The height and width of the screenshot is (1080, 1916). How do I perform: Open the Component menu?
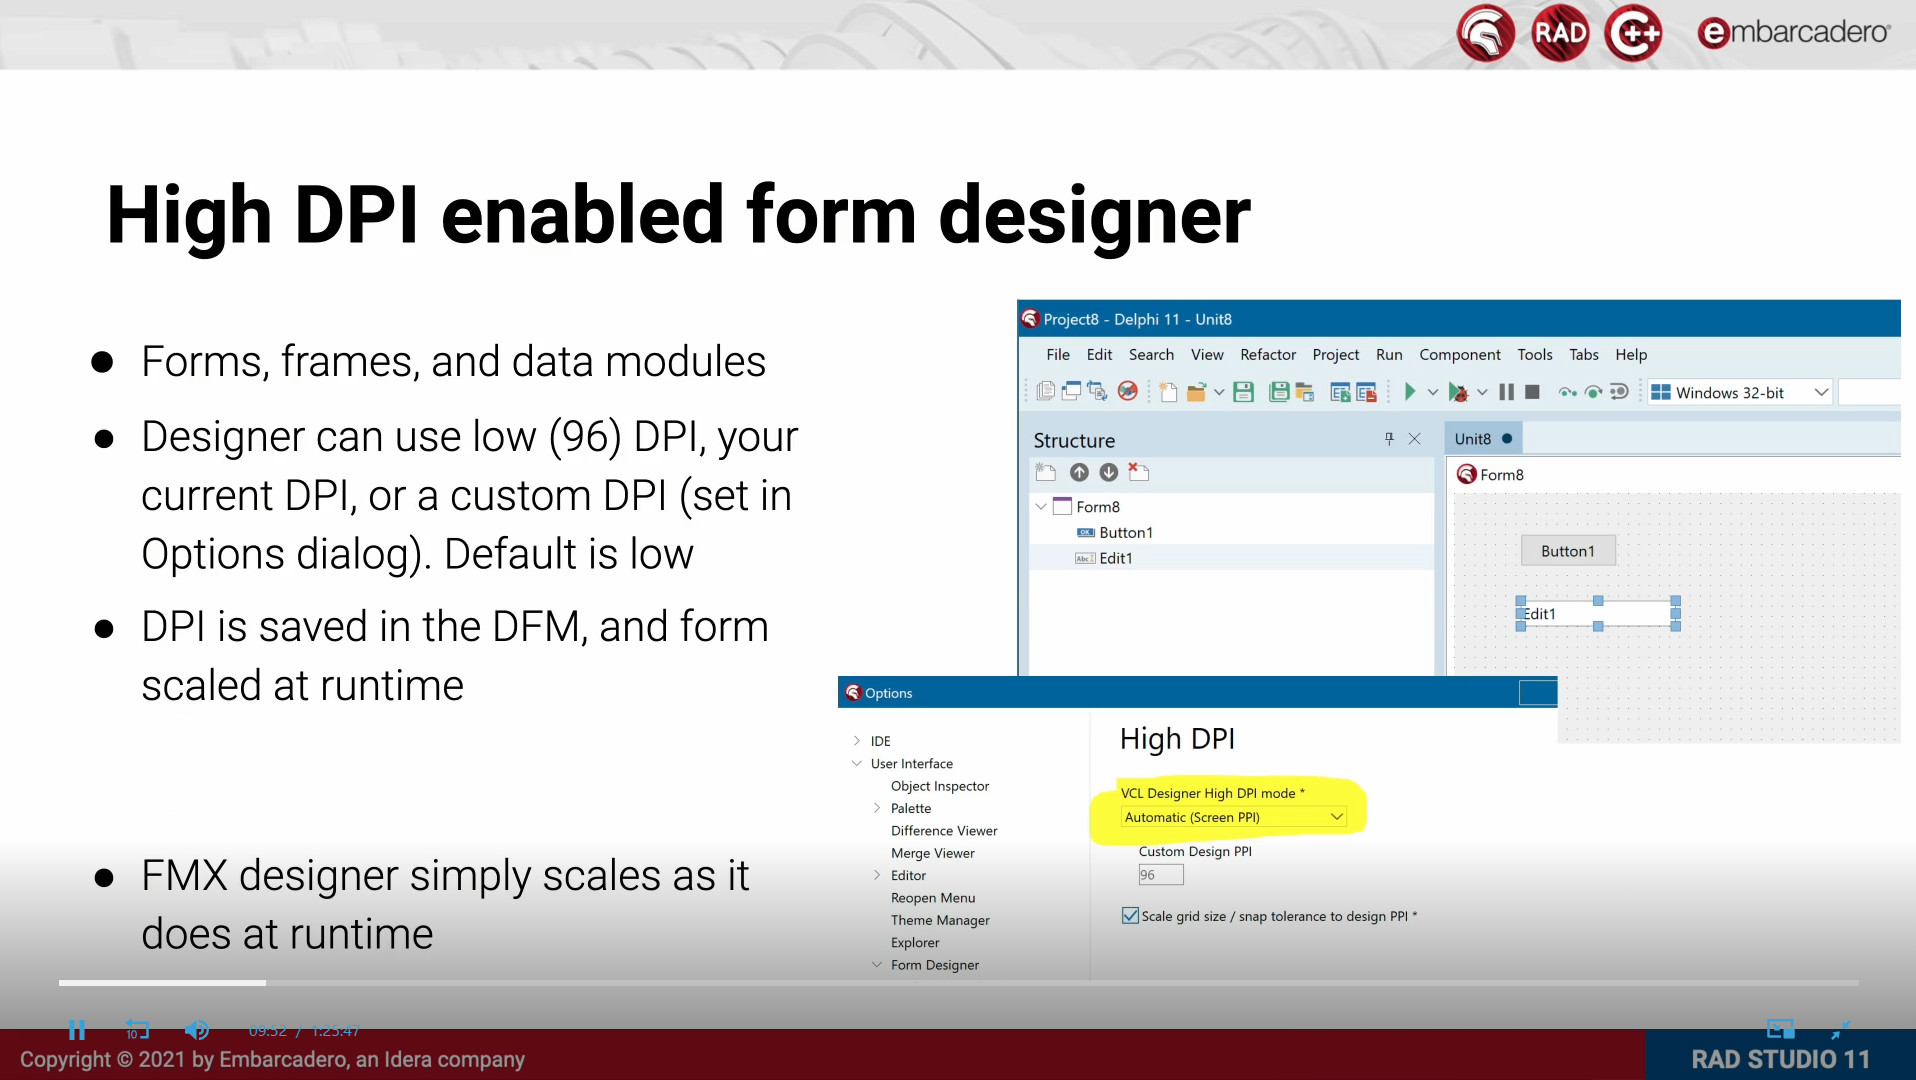click(x=1460, y=354)
